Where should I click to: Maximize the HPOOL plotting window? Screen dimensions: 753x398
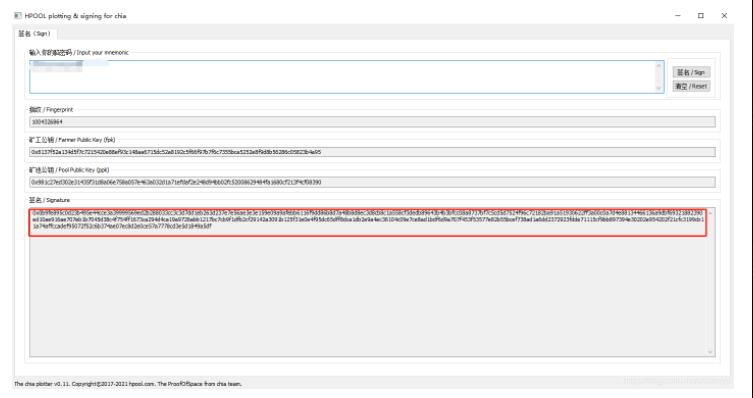[701, 16]
